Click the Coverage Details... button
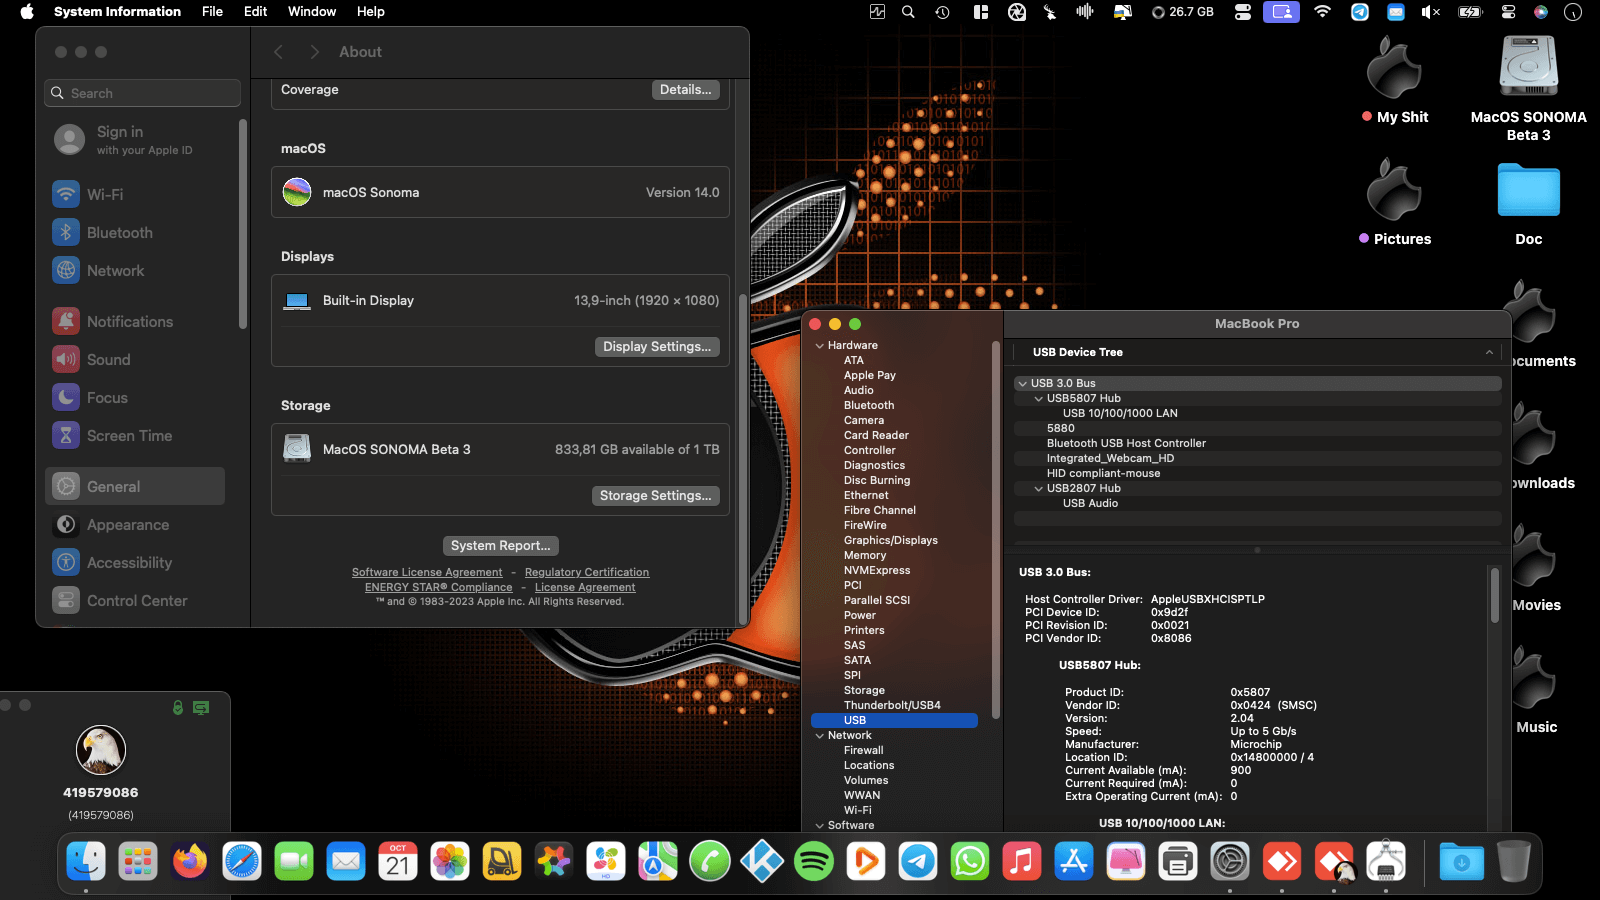The width and height of the screenshot is (1600, 900). click(685, 90)
